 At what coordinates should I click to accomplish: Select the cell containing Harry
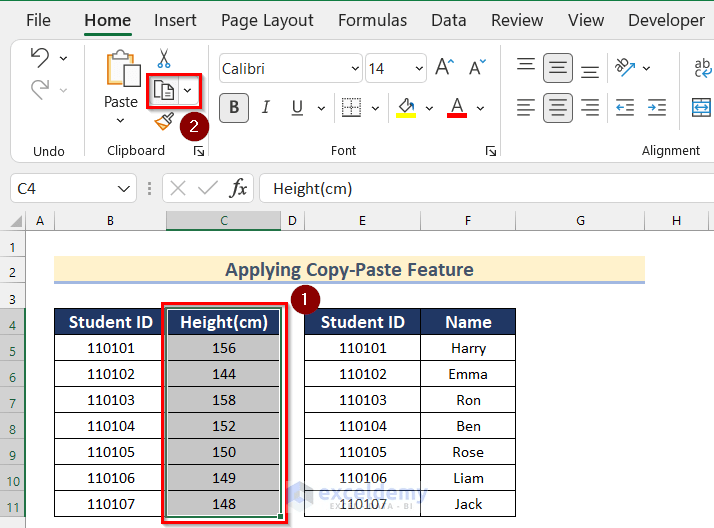click(x=468, y=348)
